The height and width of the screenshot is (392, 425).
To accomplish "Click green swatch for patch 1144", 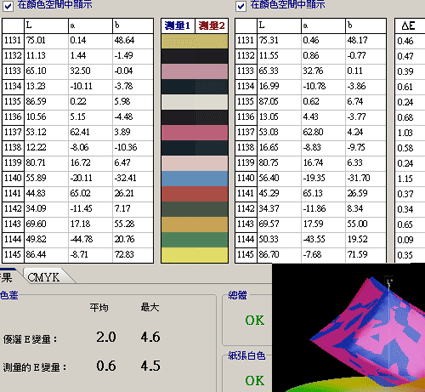I will (195, 240).
